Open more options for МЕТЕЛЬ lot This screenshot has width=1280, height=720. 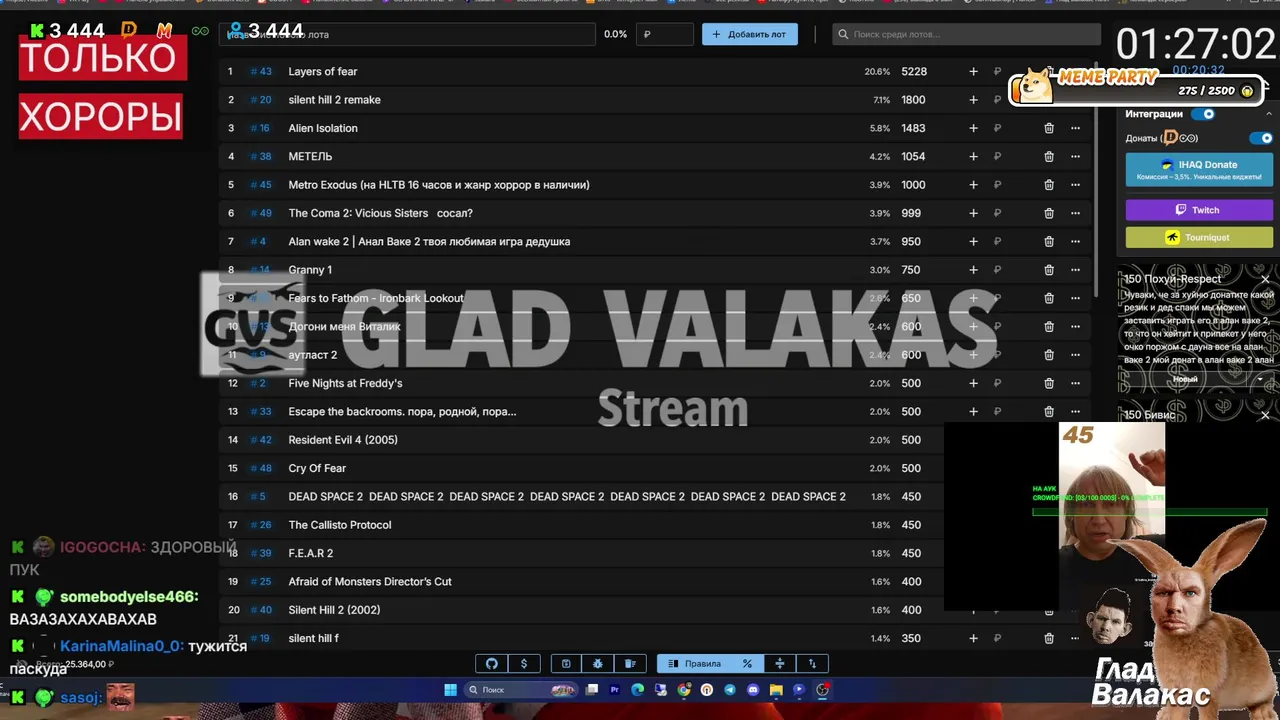click(x=1075, y=157)
